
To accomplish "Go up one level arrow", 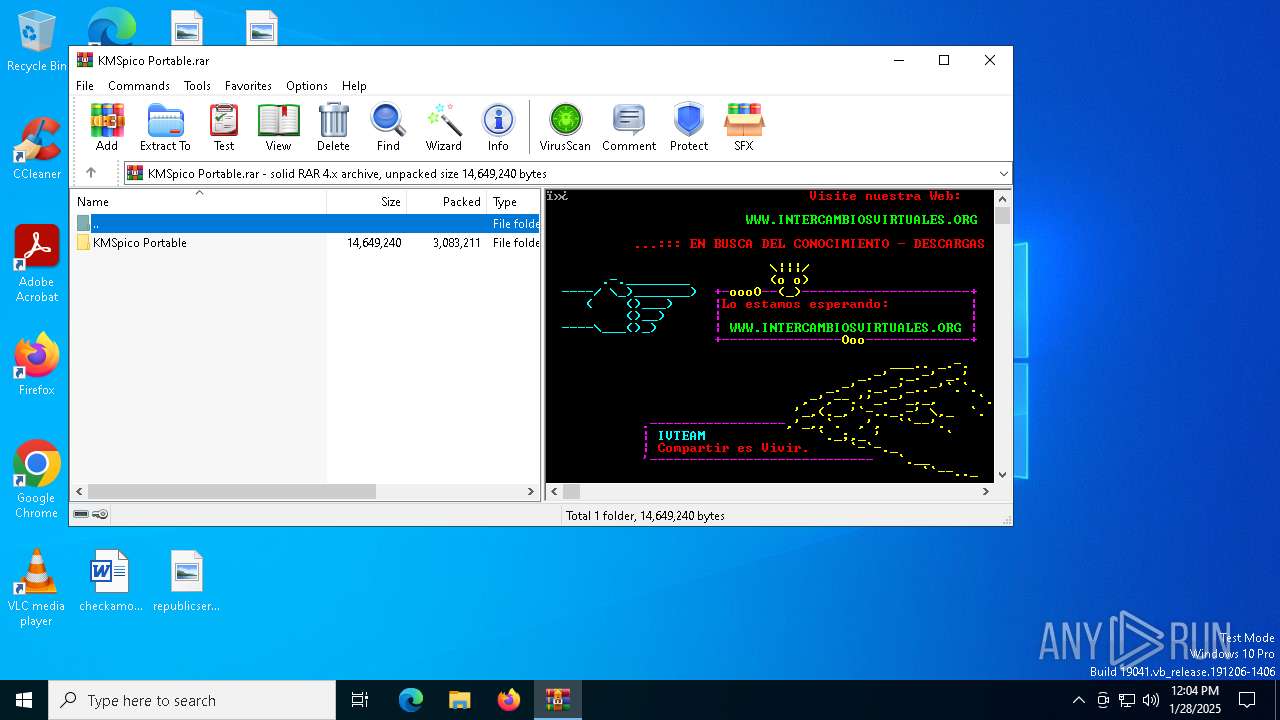I will point(91,173).
